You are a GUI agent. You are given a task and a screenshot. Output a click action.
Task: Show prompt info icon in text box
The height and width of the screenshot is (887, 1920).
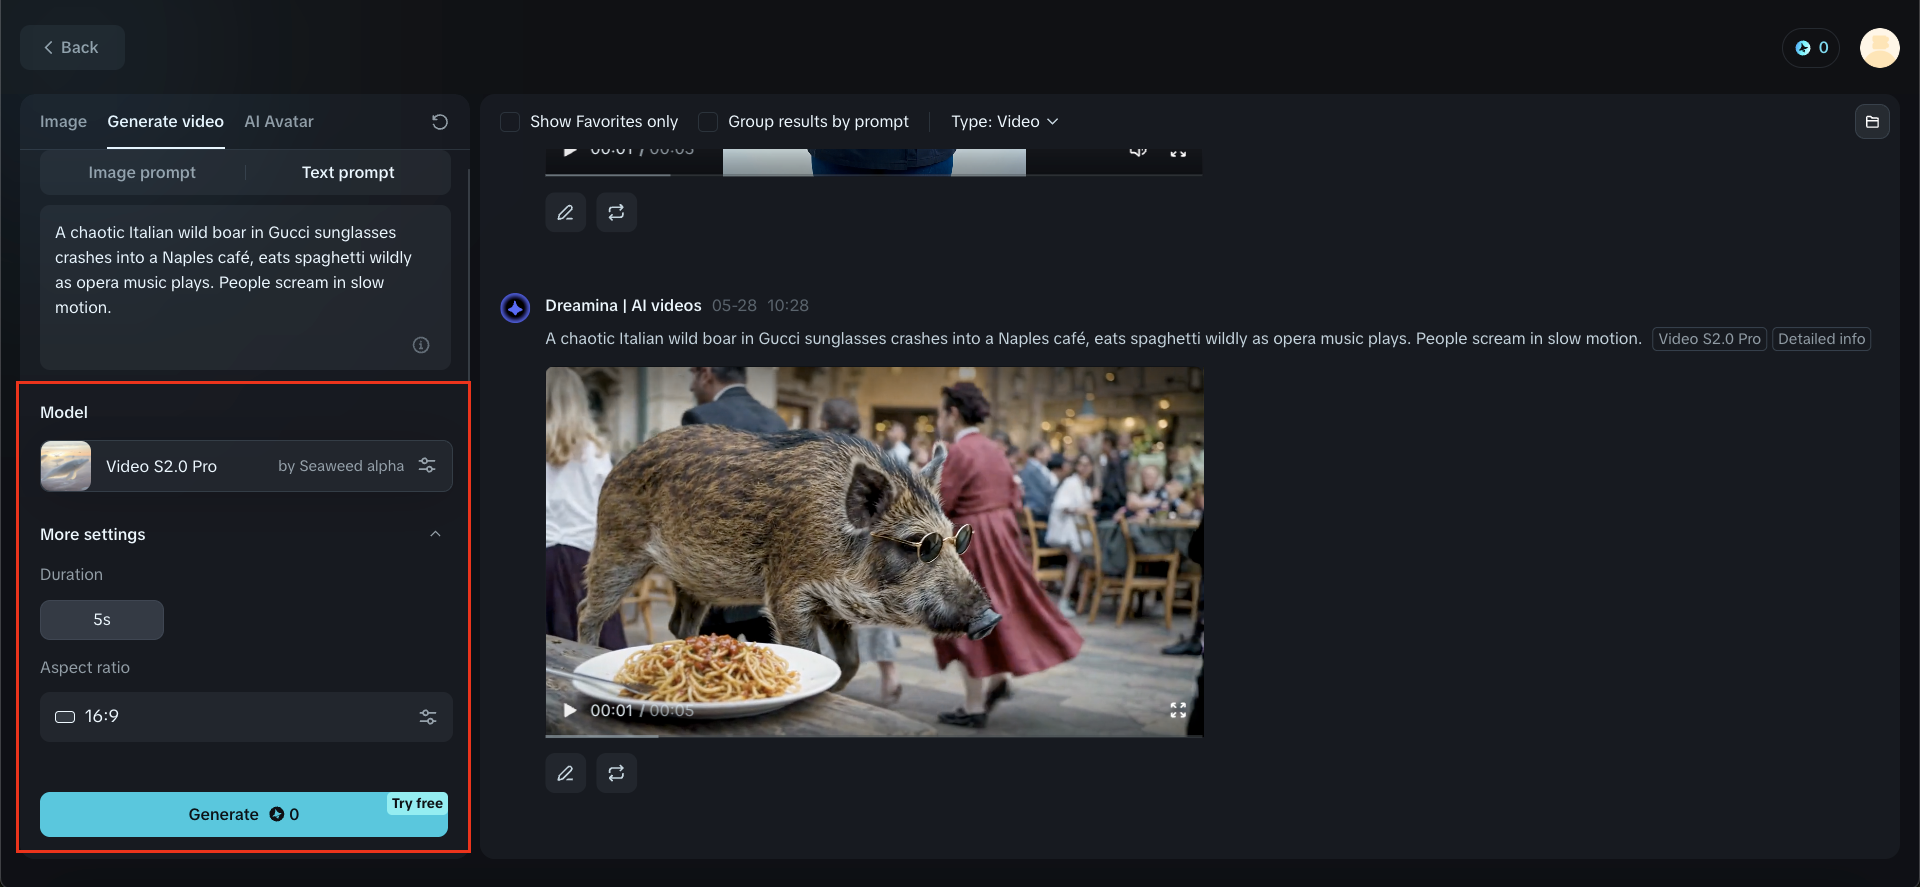tap(421, 345)
